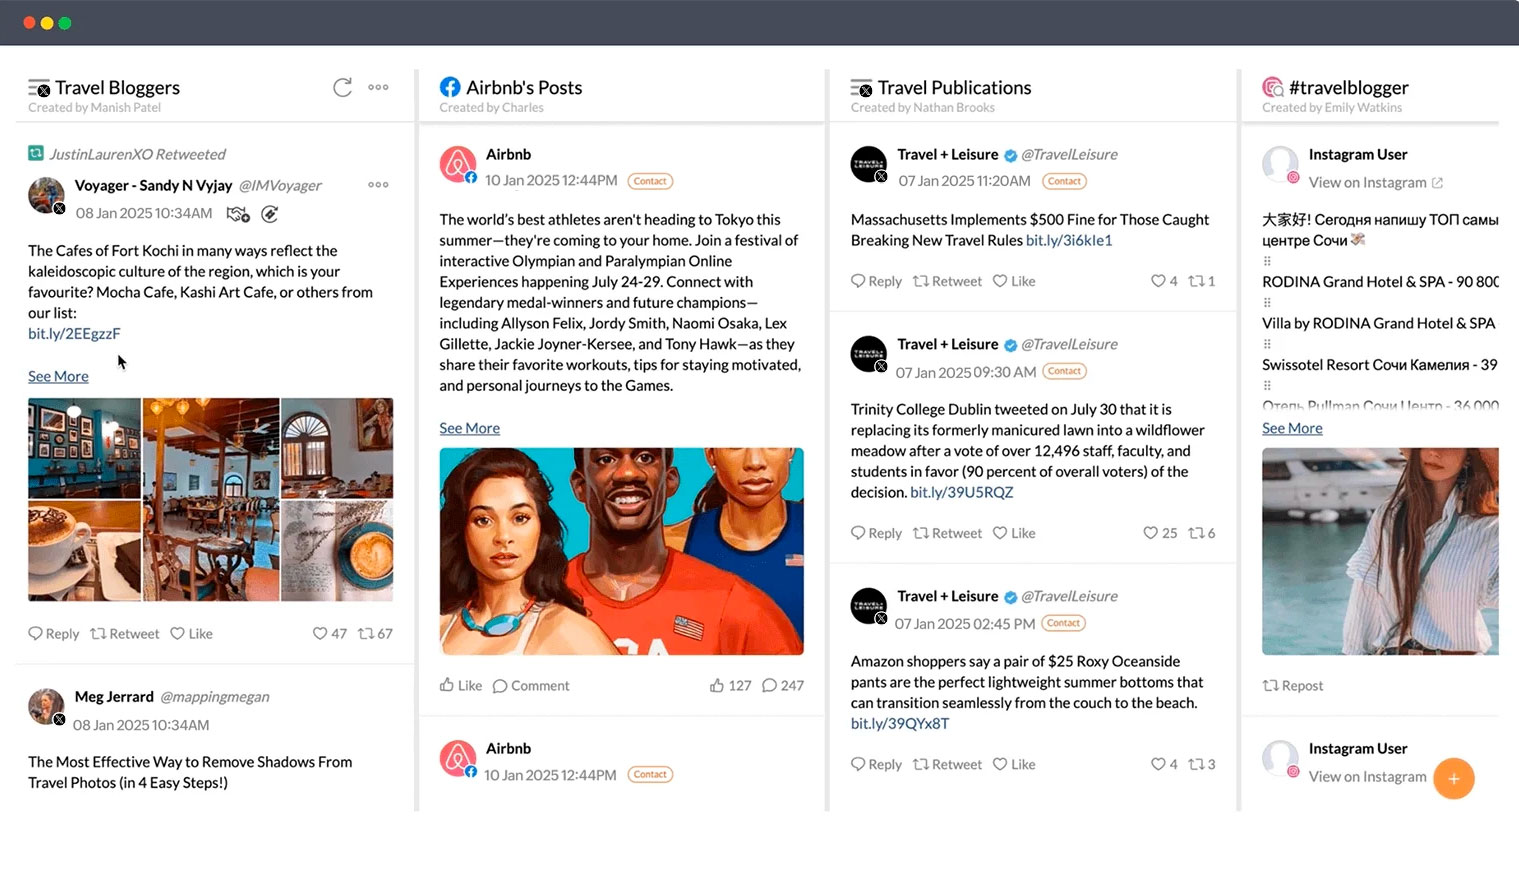Comment on Airbnb's Olympian post
Image resolution: width=1519 pixels, height=875 pixels.
(530, 686)
